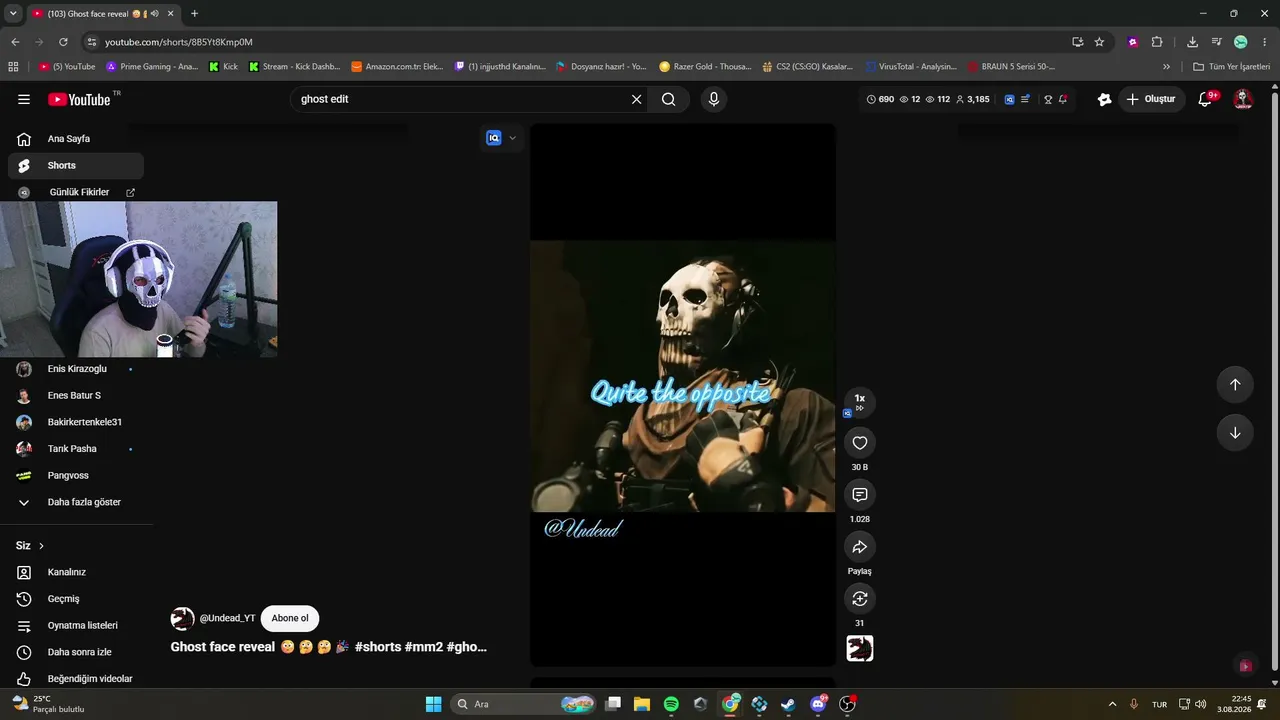Open the Undead channel avatar
Viewport: 1280px width, 720px height.
click(x=182, y=619)
